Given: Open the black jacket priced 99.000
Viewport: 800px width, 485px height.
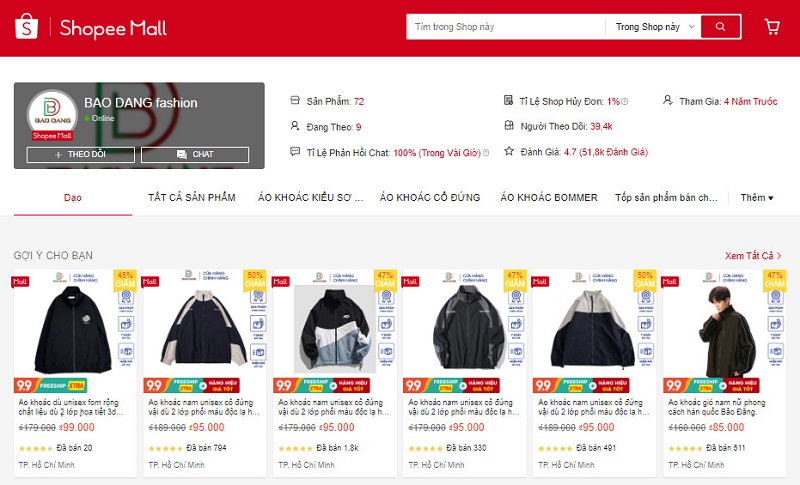Looking at the screenshot, I should [75, 373].
